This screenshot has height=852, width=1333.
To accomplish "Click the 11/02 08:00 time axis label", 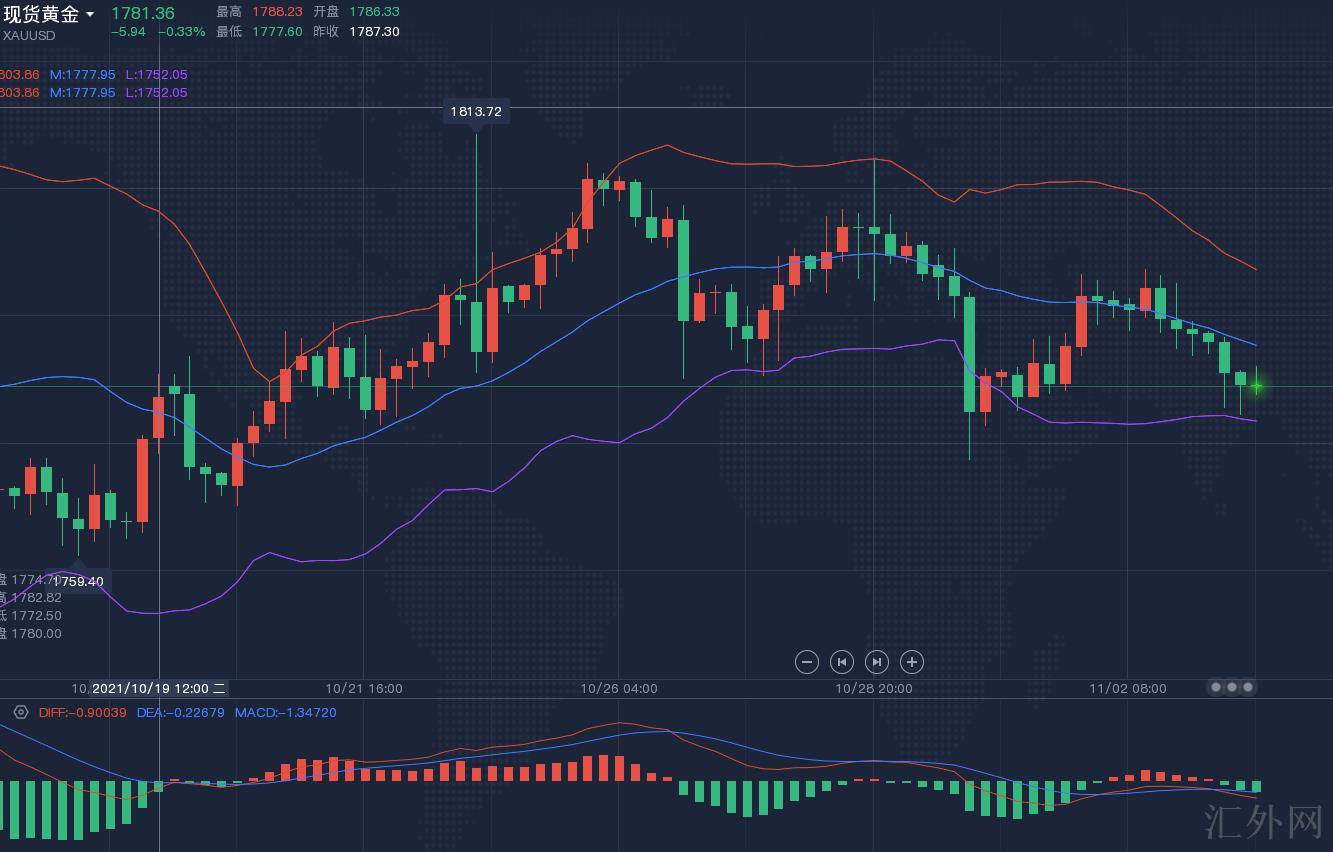I will click(x=1128, y=689).
